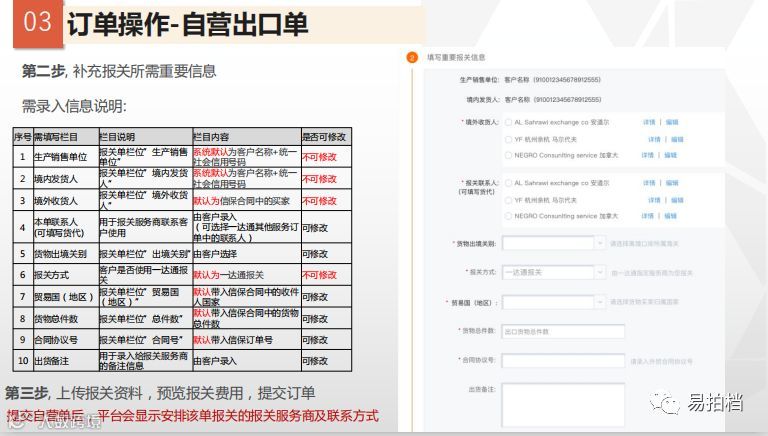Viewport: 768px width, 436px height.
Task: Click table cell 贸易国（地区） in row 7
Action: click(66, 297)
